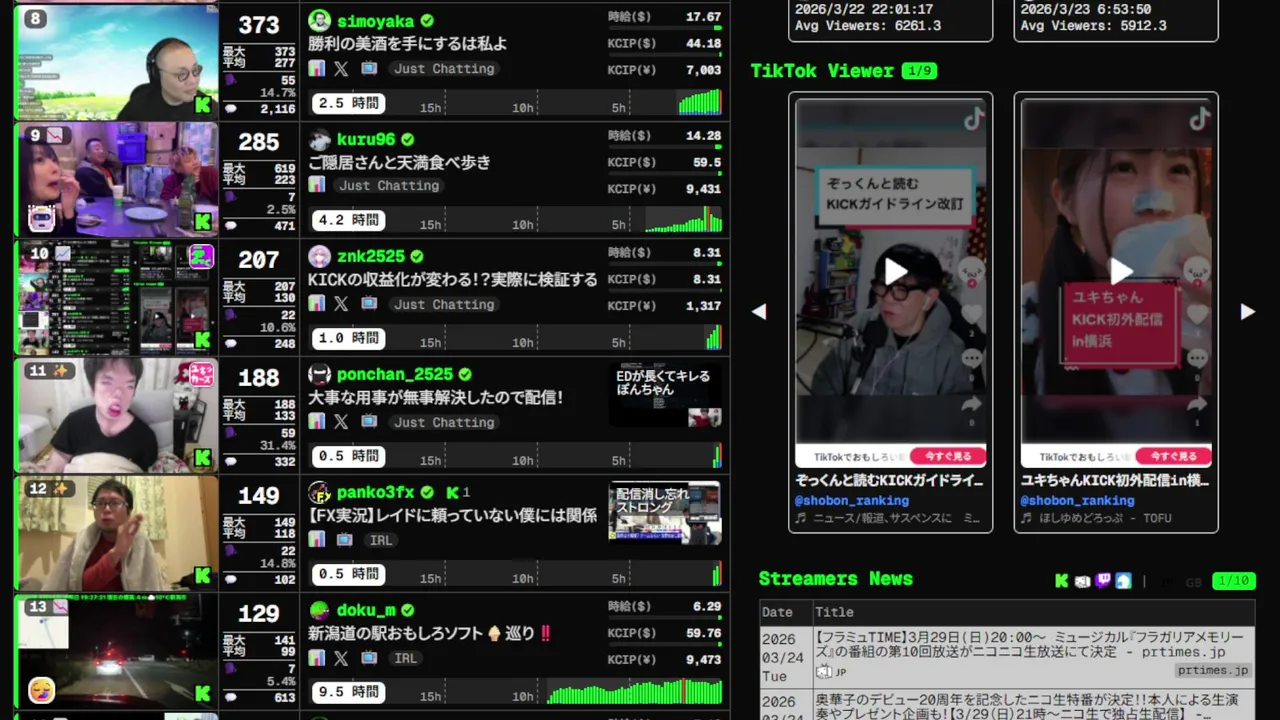Click the prtimes.jp source tag
Screen dimensions: 1280x720
(x=1212, y=671)
